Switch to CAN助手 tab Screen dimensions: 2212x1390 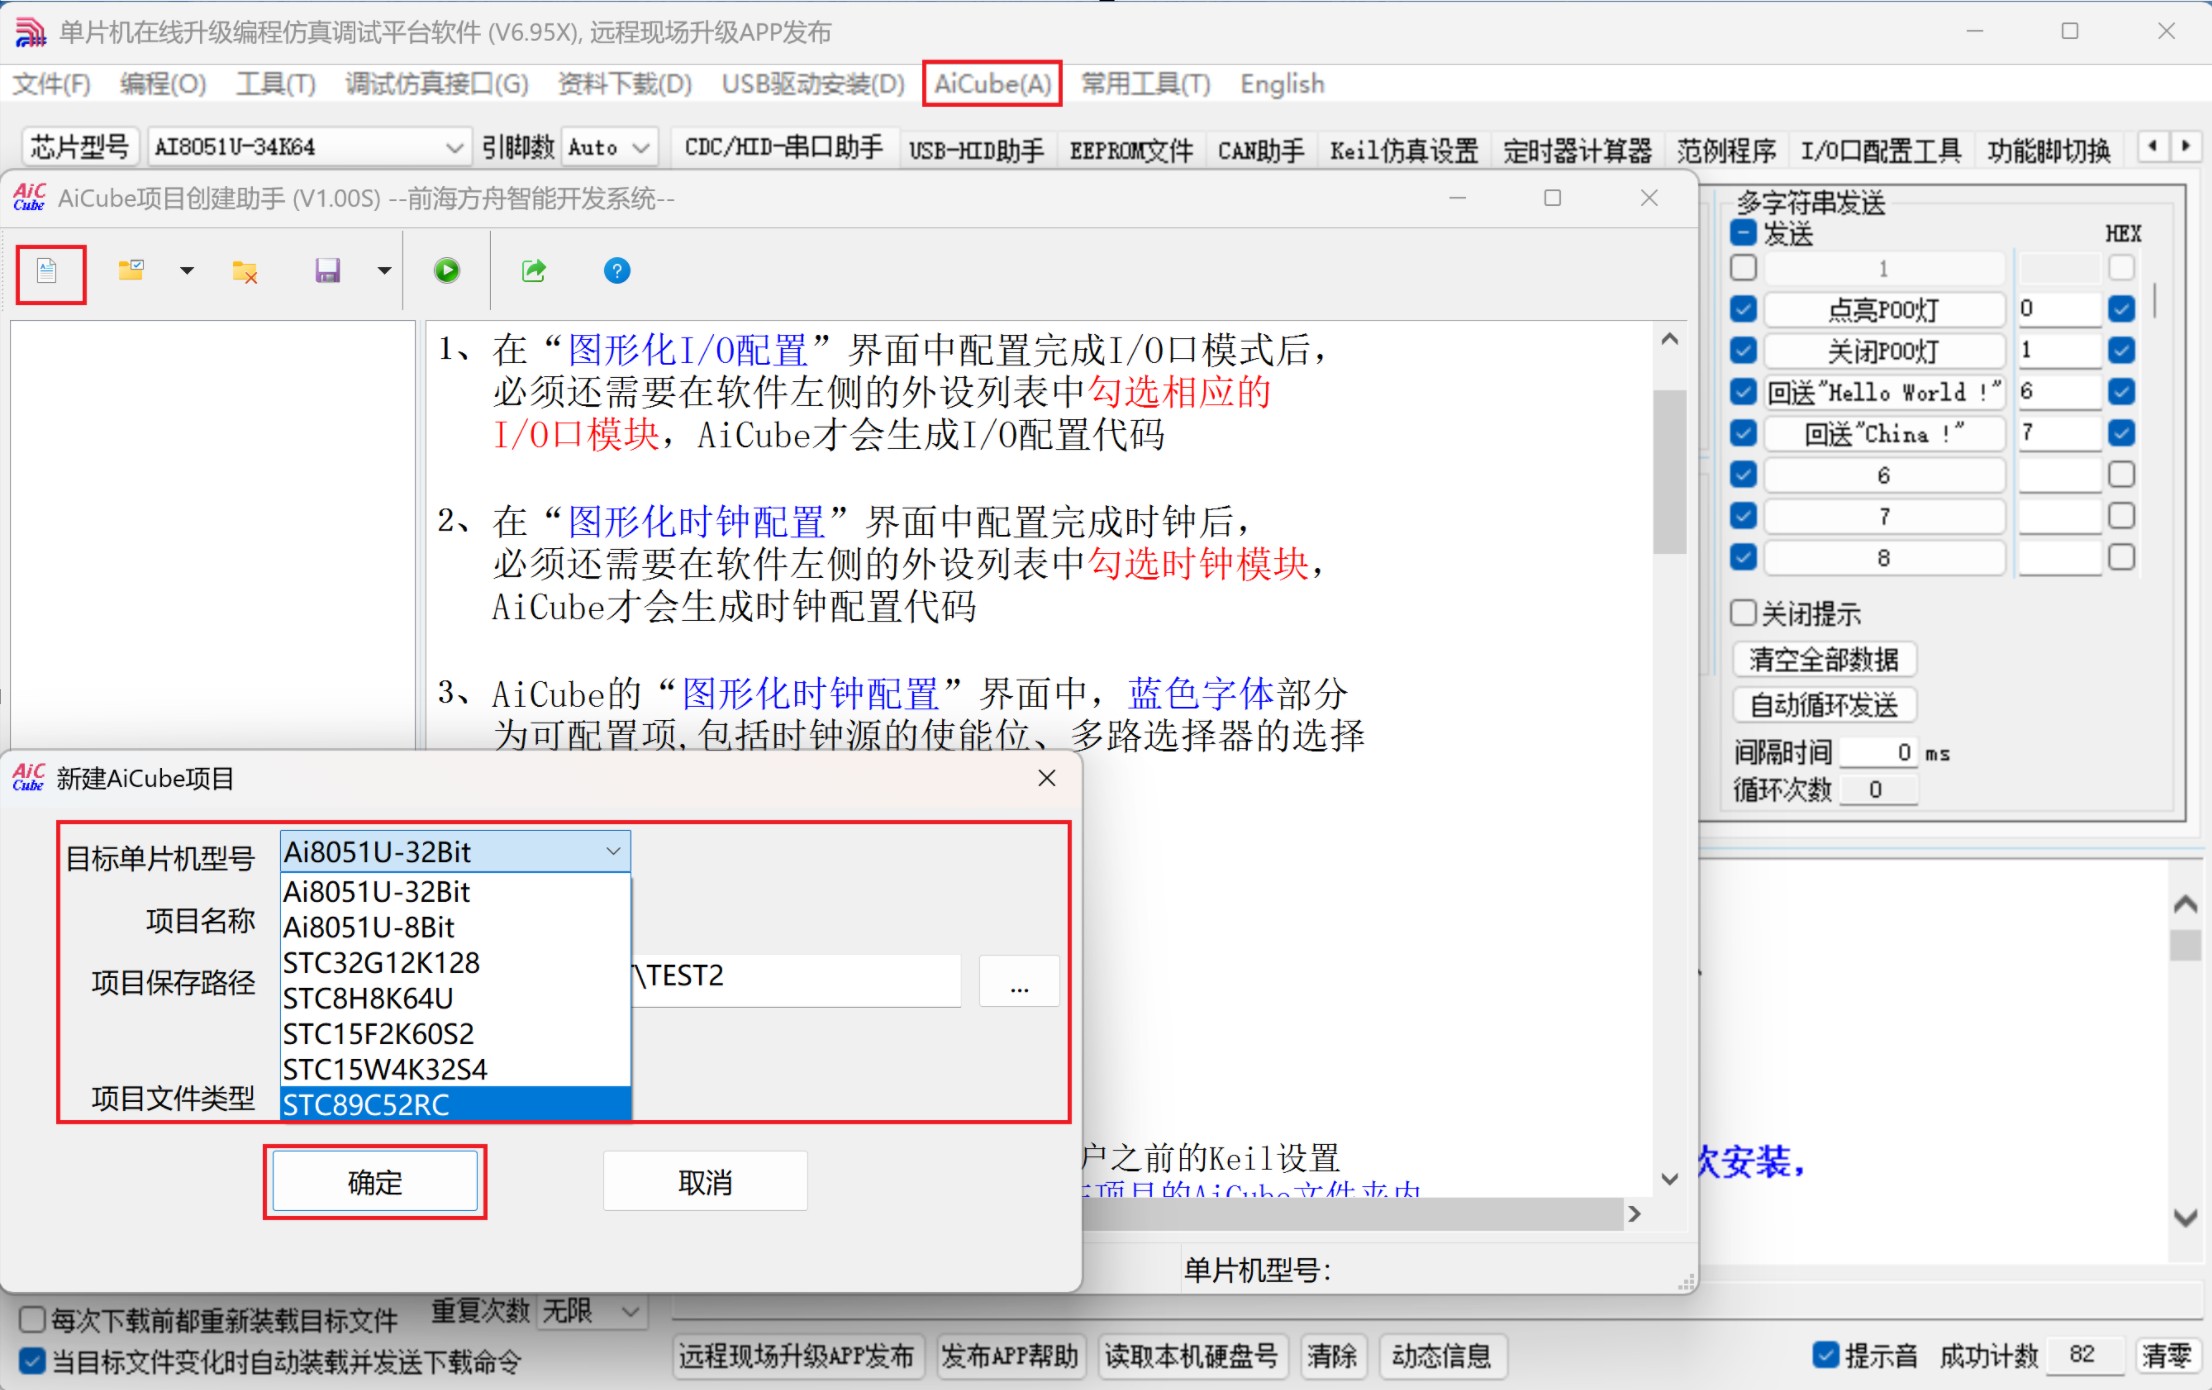tap(1261, 150)
